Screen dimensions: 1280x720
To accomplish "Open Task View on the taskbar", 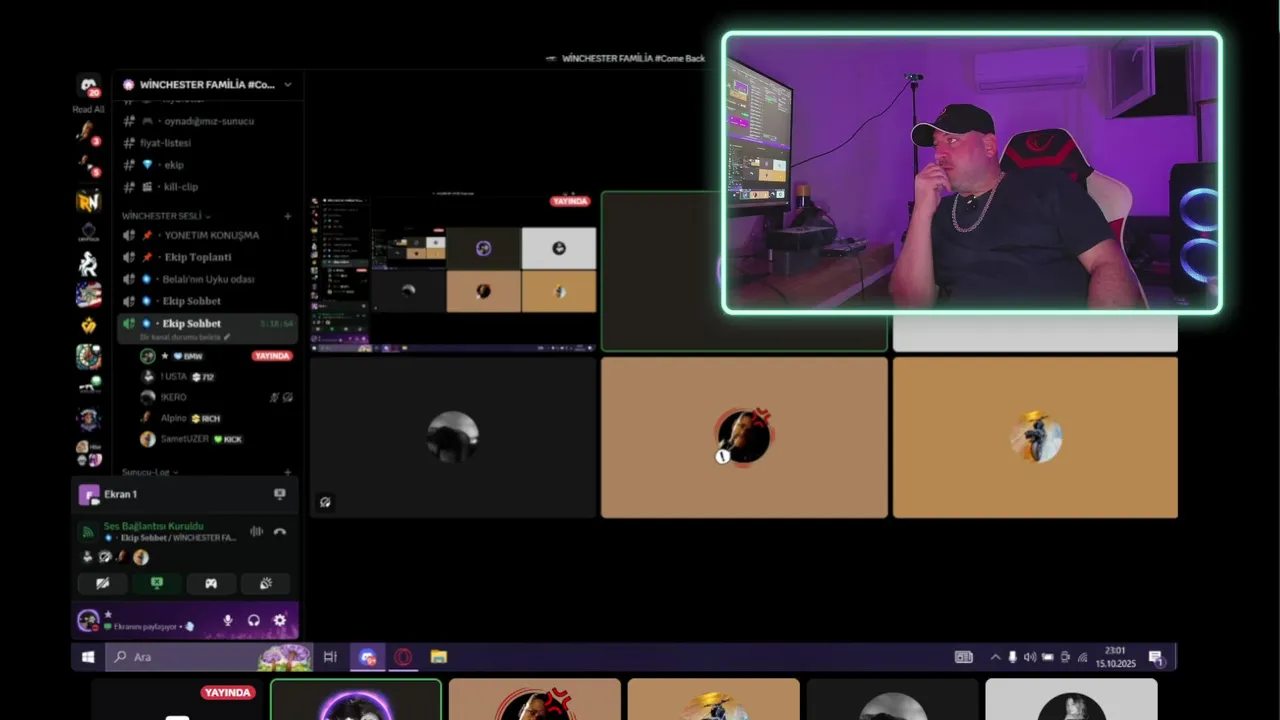I will click(x=330, y=657).
